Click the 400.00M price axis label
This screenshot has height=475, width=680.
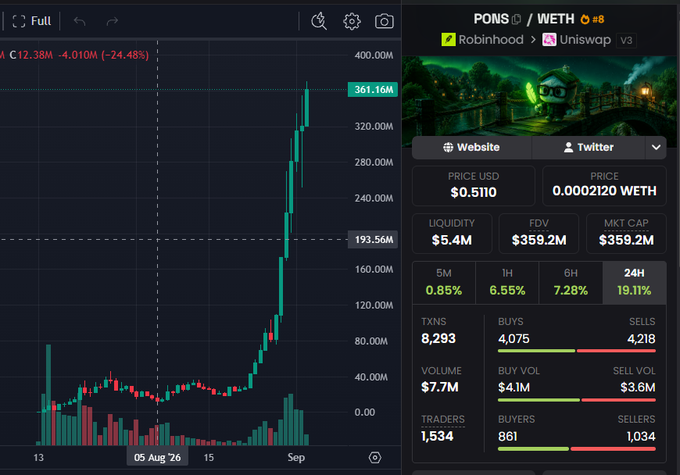coord(374,56)
